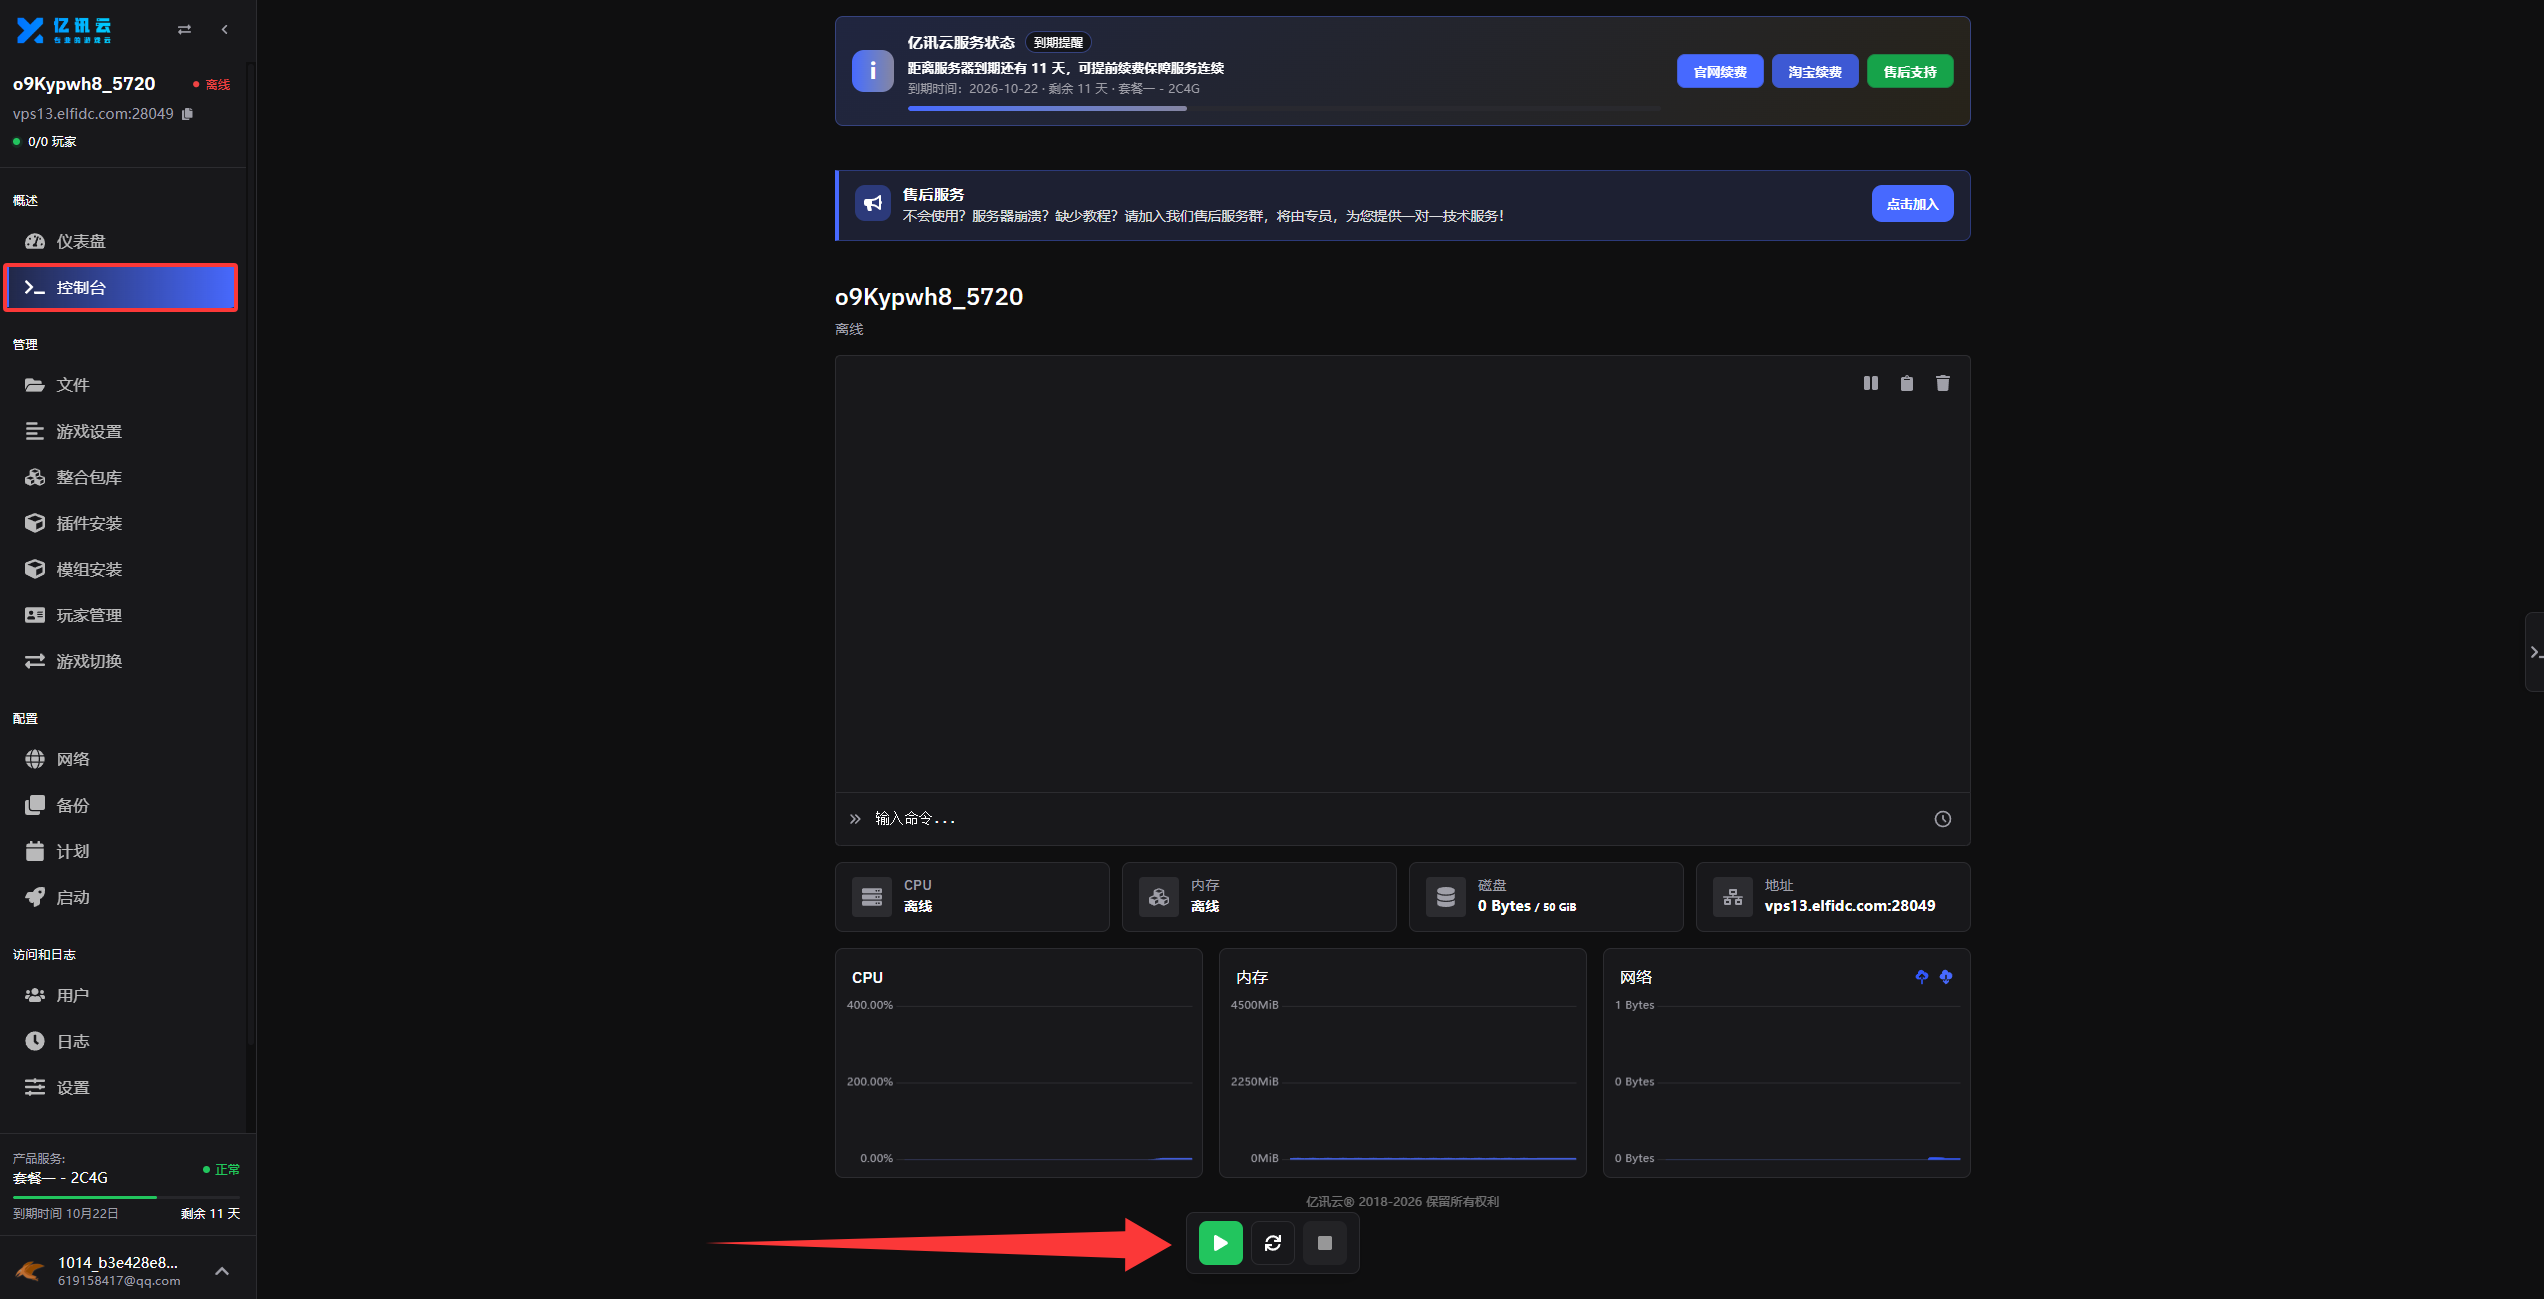Stop the server with the square button
This screenshot has height=1299, width=2544.
coord(1325,1243)
